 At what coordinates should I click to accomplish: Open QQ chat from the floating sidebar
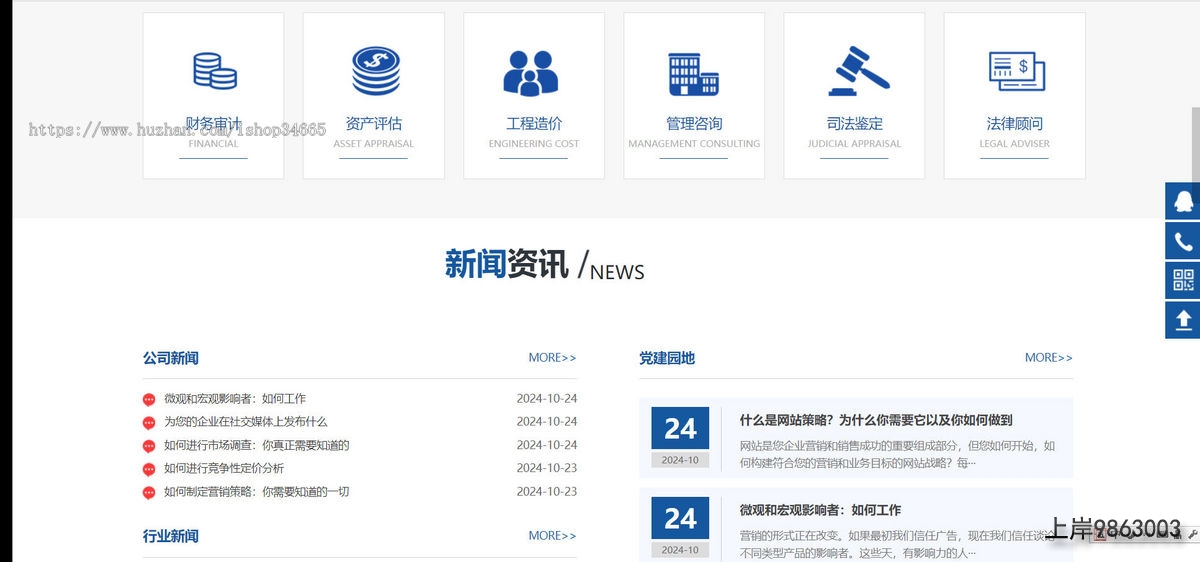pos(1183,201)
